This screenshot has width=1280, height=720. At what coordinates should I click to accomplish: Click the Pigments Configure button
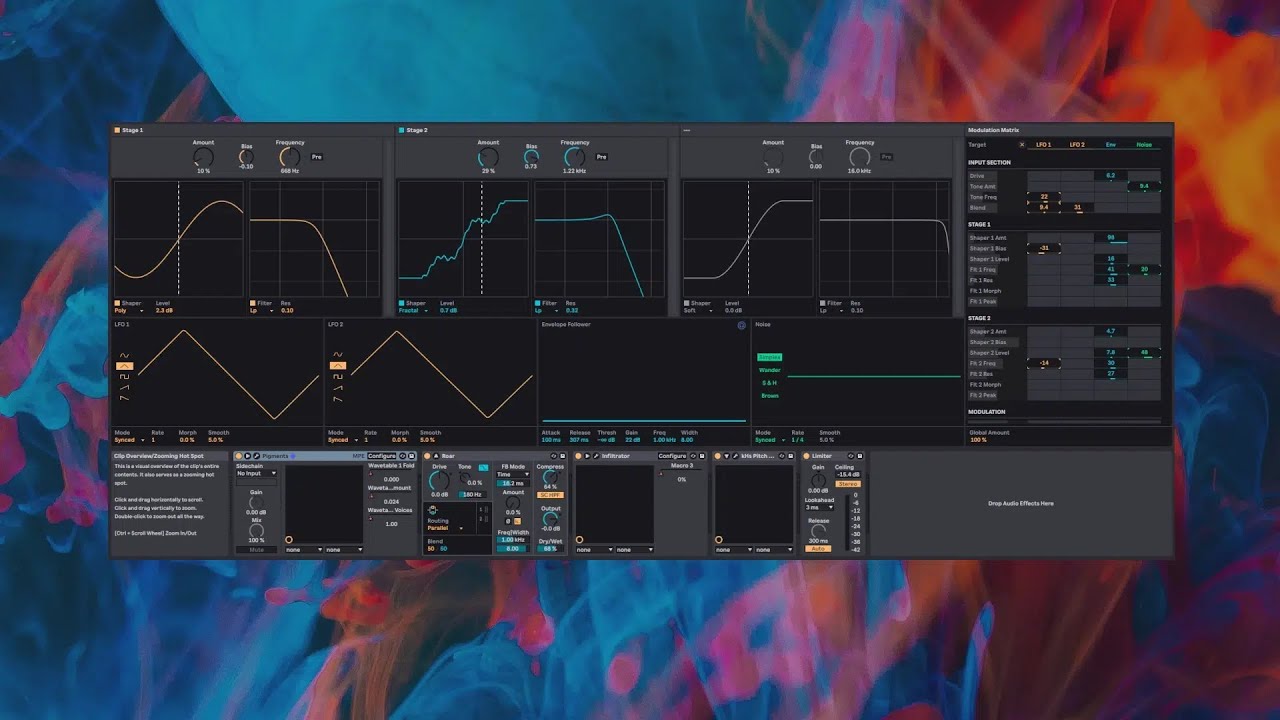382,456
